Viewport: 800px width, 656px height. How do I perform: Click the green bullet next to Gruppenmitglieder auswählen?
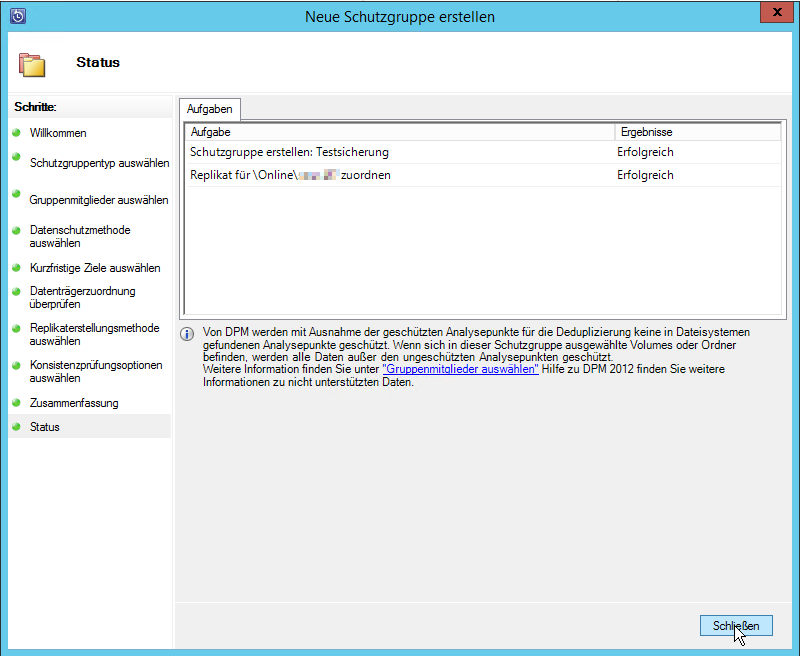(x=16, y=198)
